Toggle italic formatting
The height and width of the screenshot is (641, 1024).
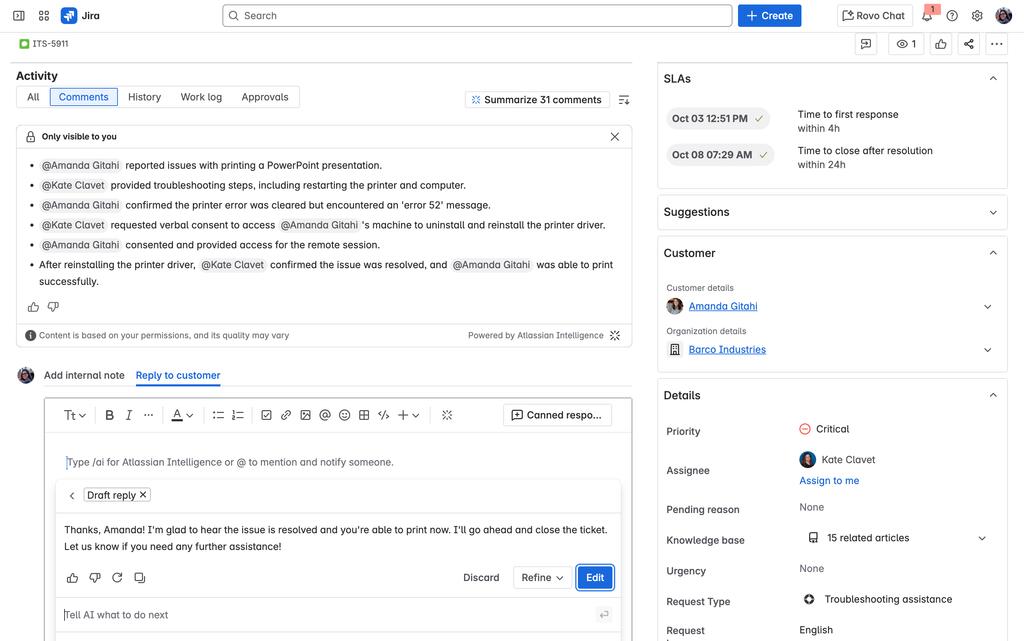point(129,415)
